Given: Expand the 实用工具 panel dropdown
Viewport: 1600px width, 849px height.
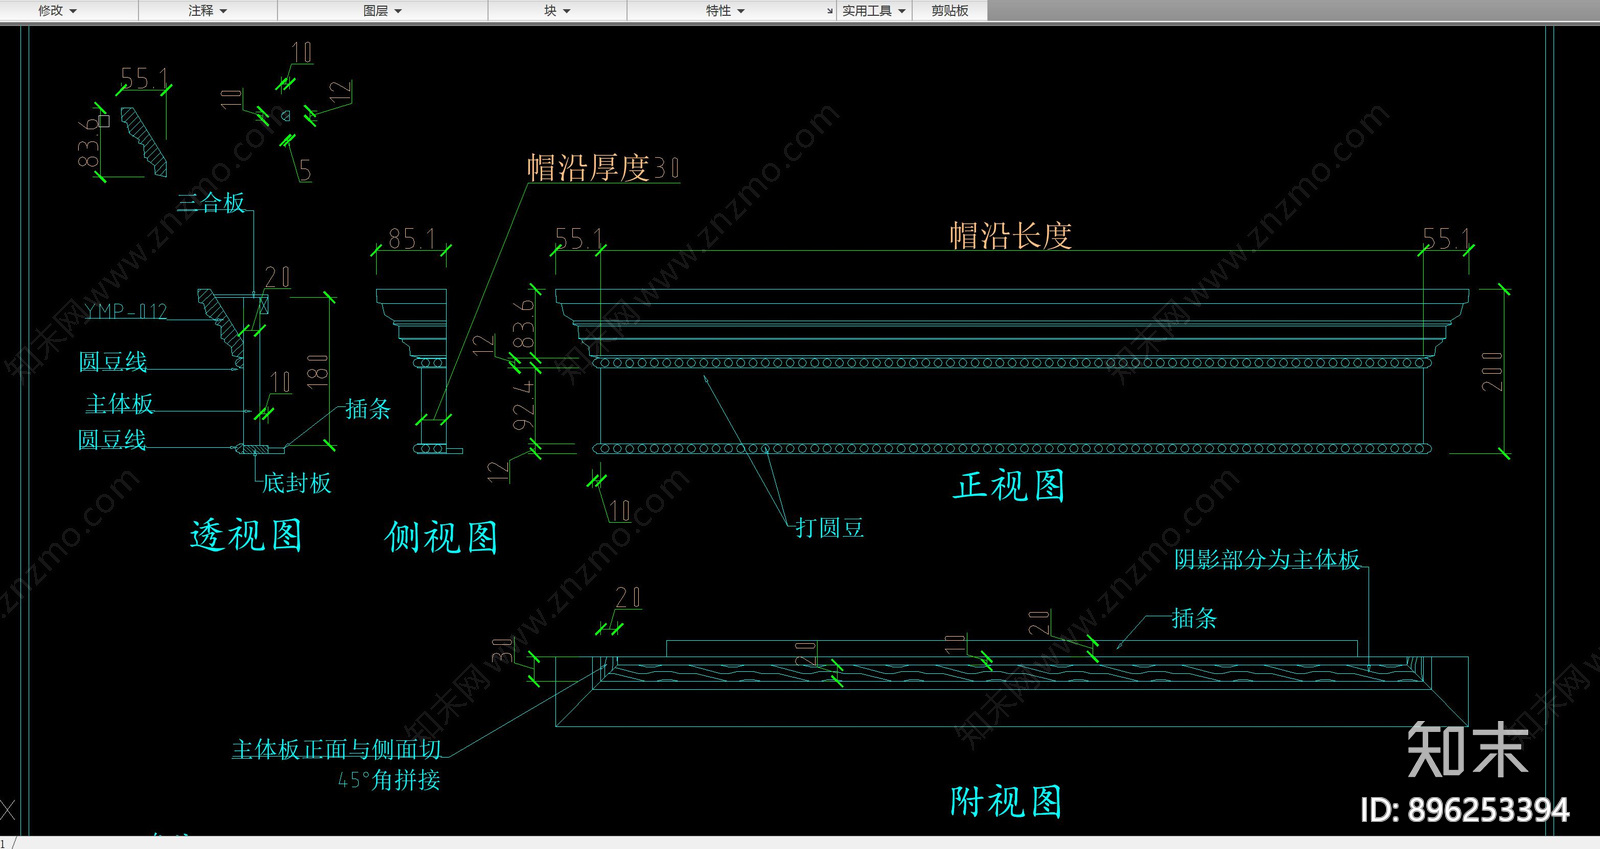Looking at the screenshot, I should [x=874, y=11].
